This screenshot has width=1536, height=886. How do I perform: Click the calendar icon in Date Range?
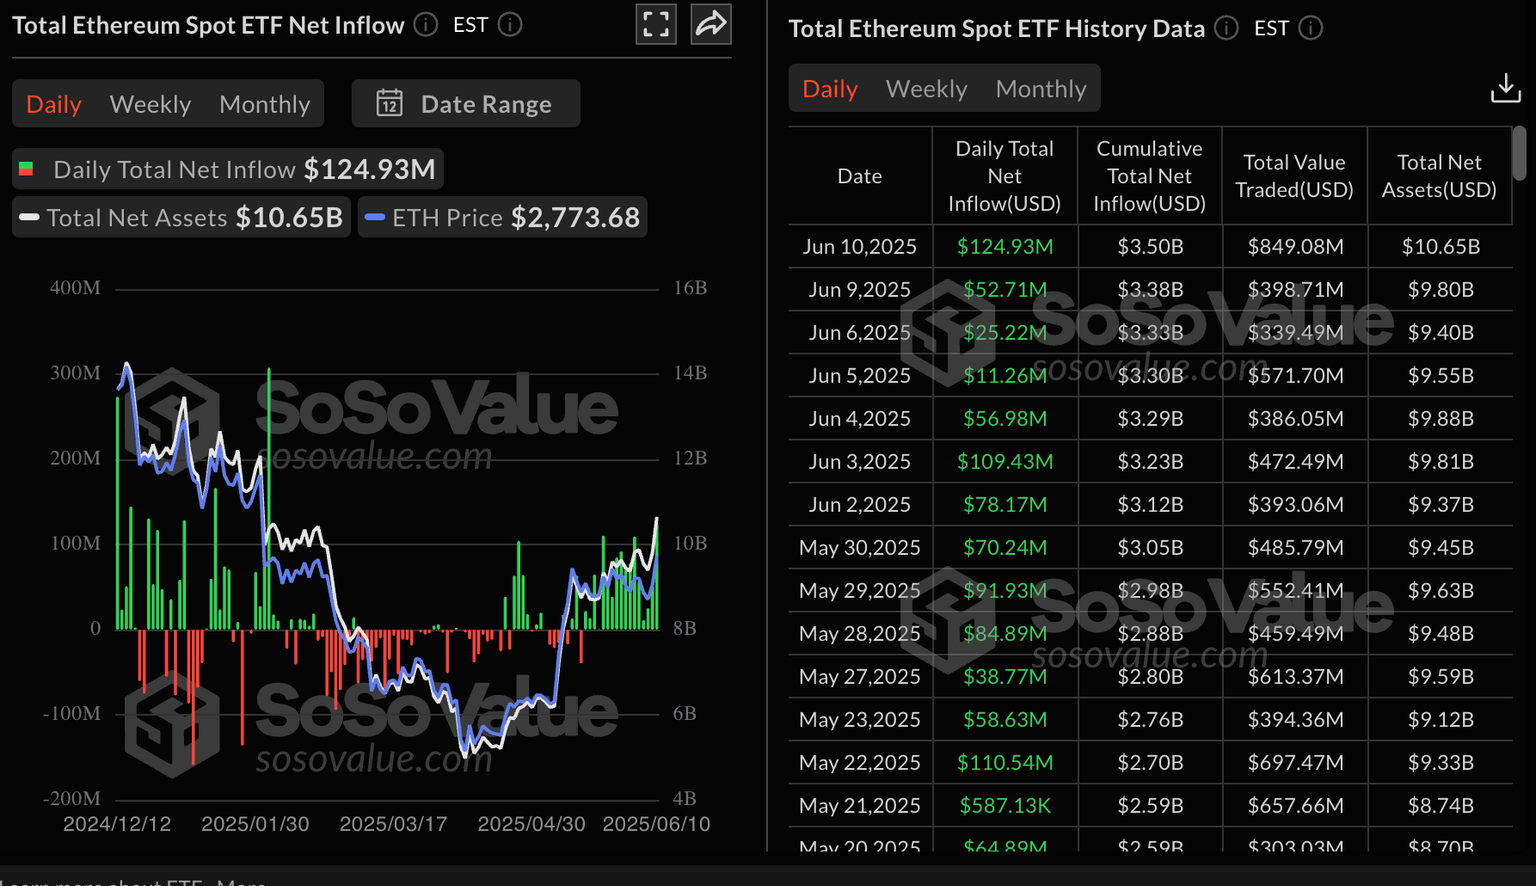389,103
